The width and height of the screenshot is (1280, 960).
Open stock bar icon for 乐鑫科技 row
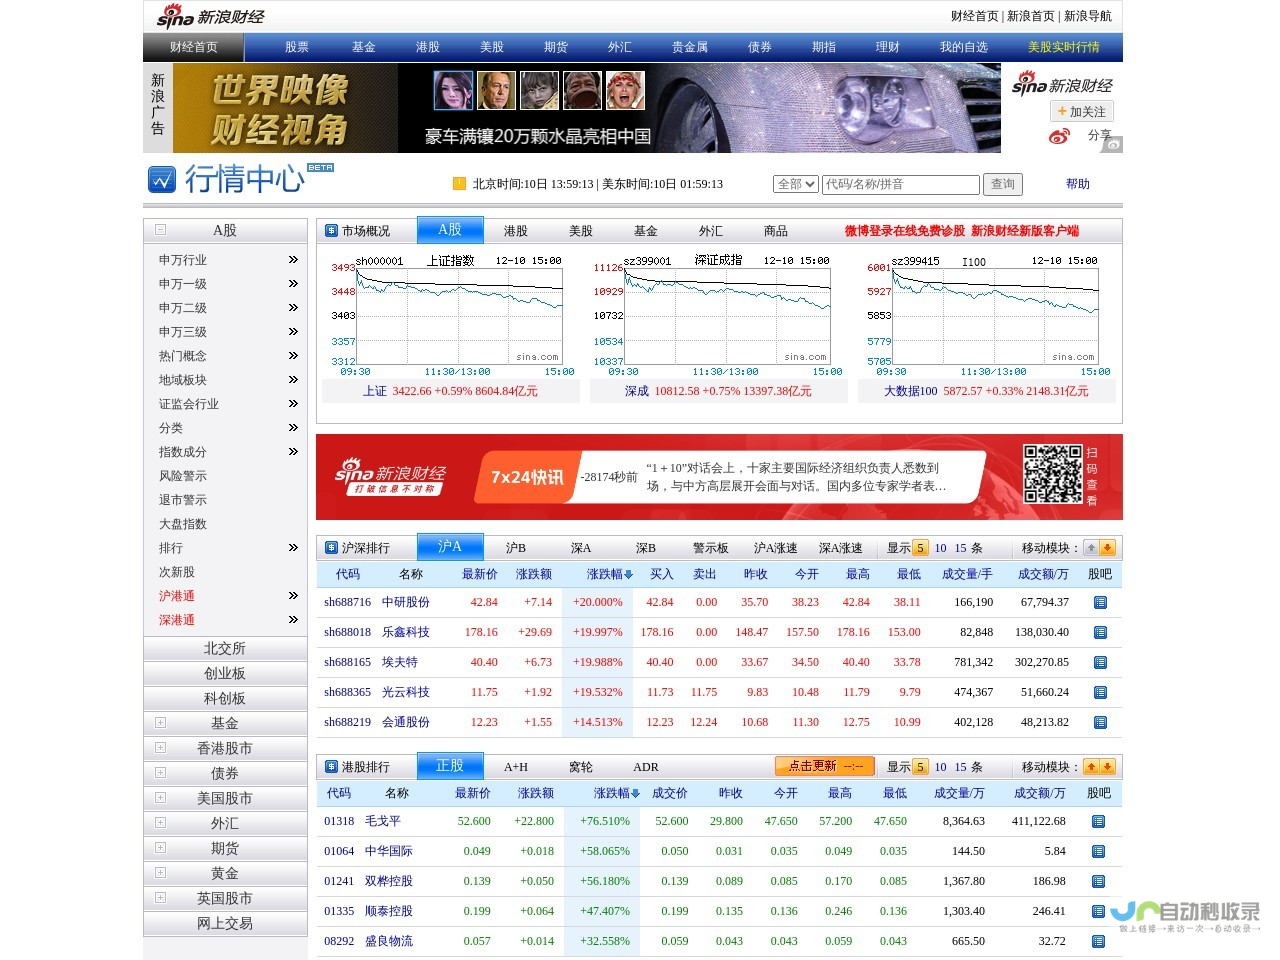[x=1100, y=632]
